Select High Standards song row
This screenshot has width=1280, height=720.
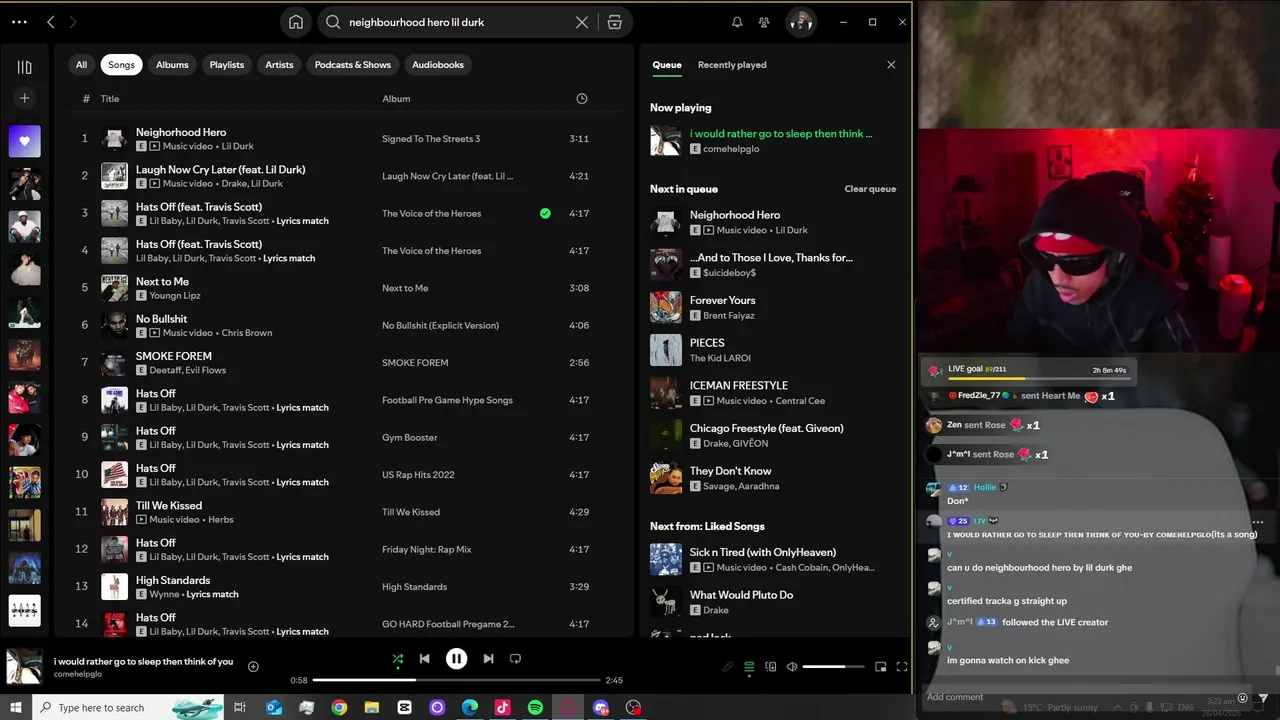coord(344,587)
